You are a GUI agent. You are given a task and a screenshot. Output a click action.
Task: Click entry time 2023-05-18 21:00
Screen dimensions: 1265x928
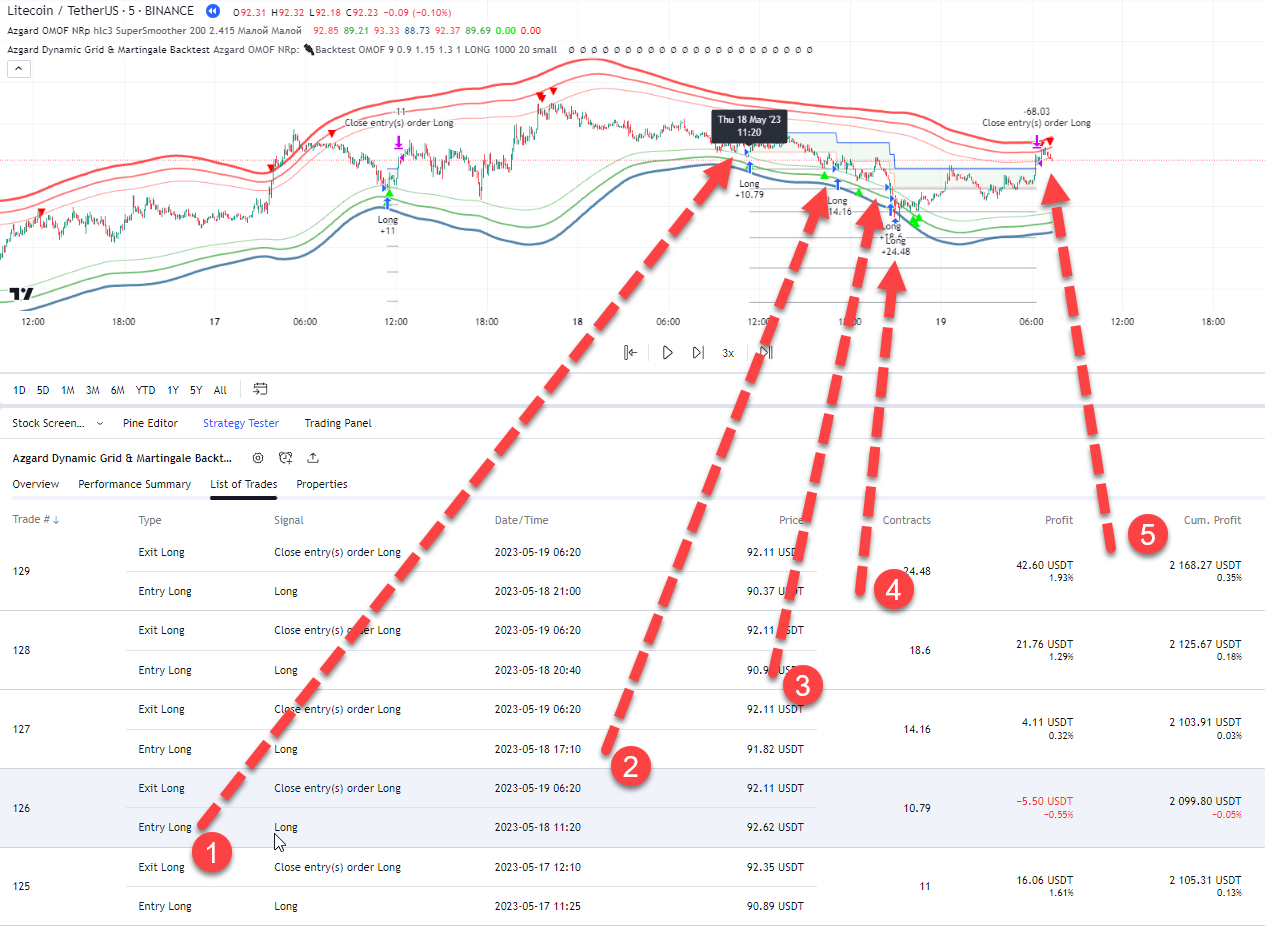pyautogui.click(x=537, y=591)
